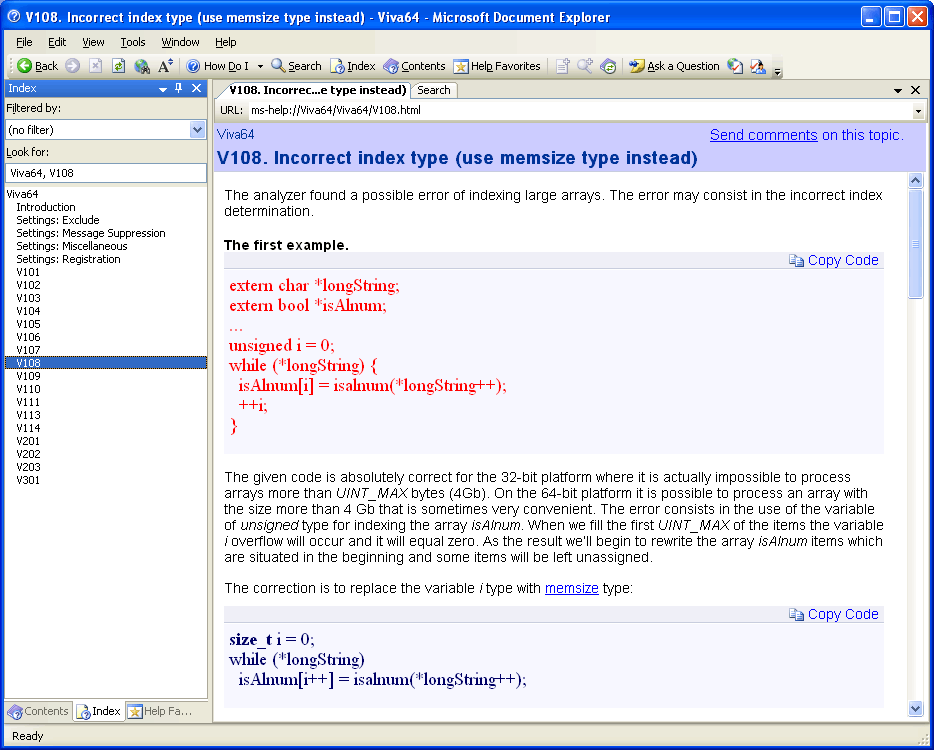Screen dimensions: 934x750
Task: Click Sync with Table of Contents icon
Action: click(608, 66)
